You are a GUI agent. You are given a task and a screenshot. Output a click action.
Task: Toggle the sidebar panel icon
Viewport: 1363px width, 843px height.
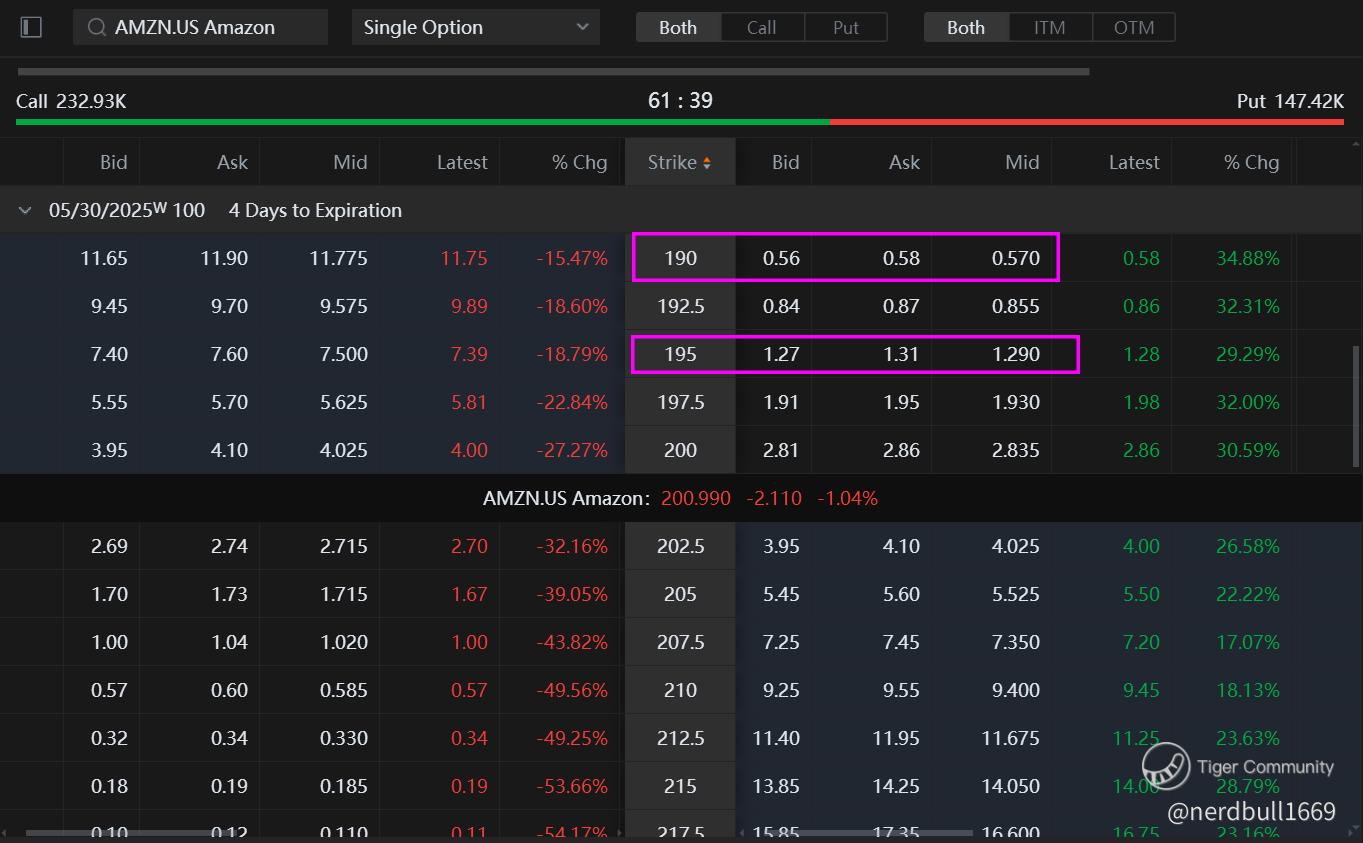[31, 27]
